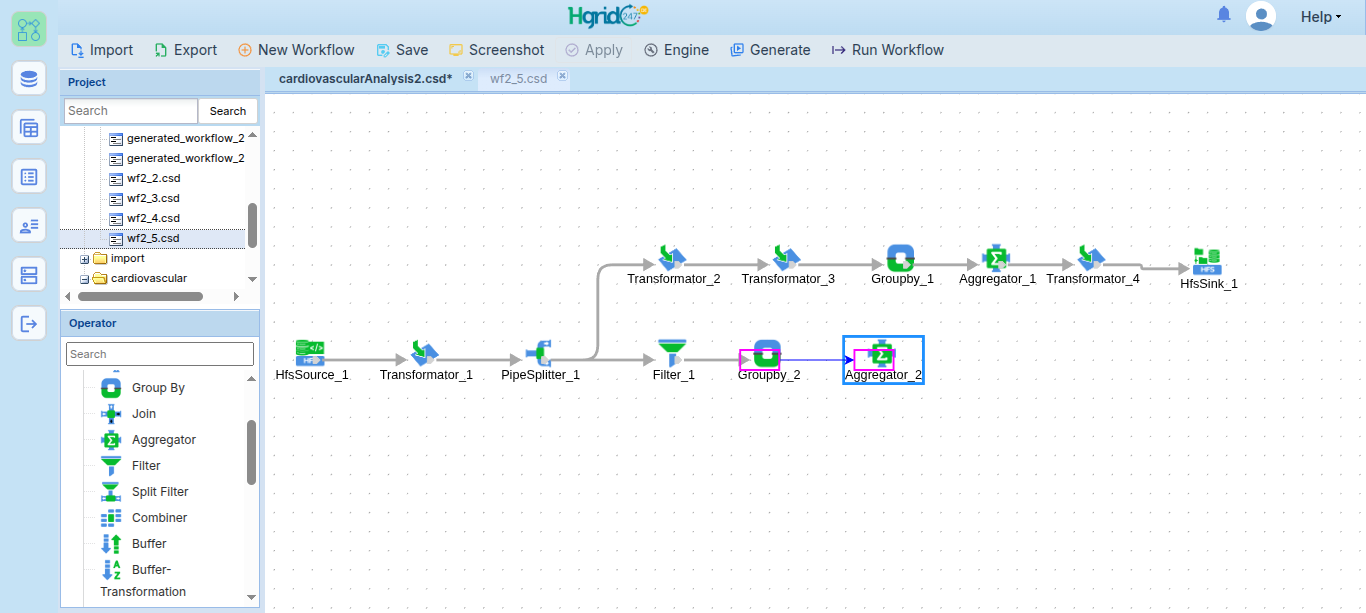The width and height of the screenshot is (1366, 613).
Task: Take a Screenshot of the workflow
Action: coord(496,50)
